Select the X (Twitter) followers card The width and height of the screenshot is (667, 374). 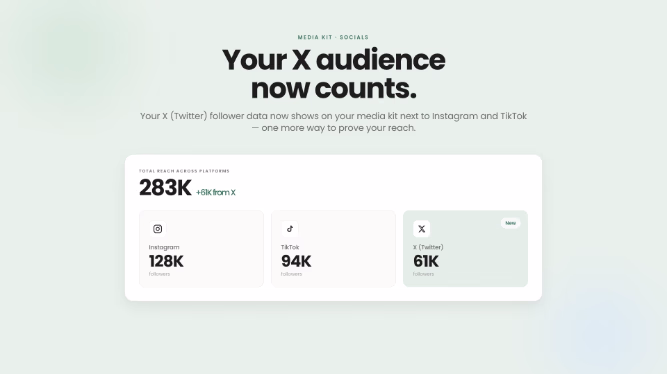click(x=465, y=249)
